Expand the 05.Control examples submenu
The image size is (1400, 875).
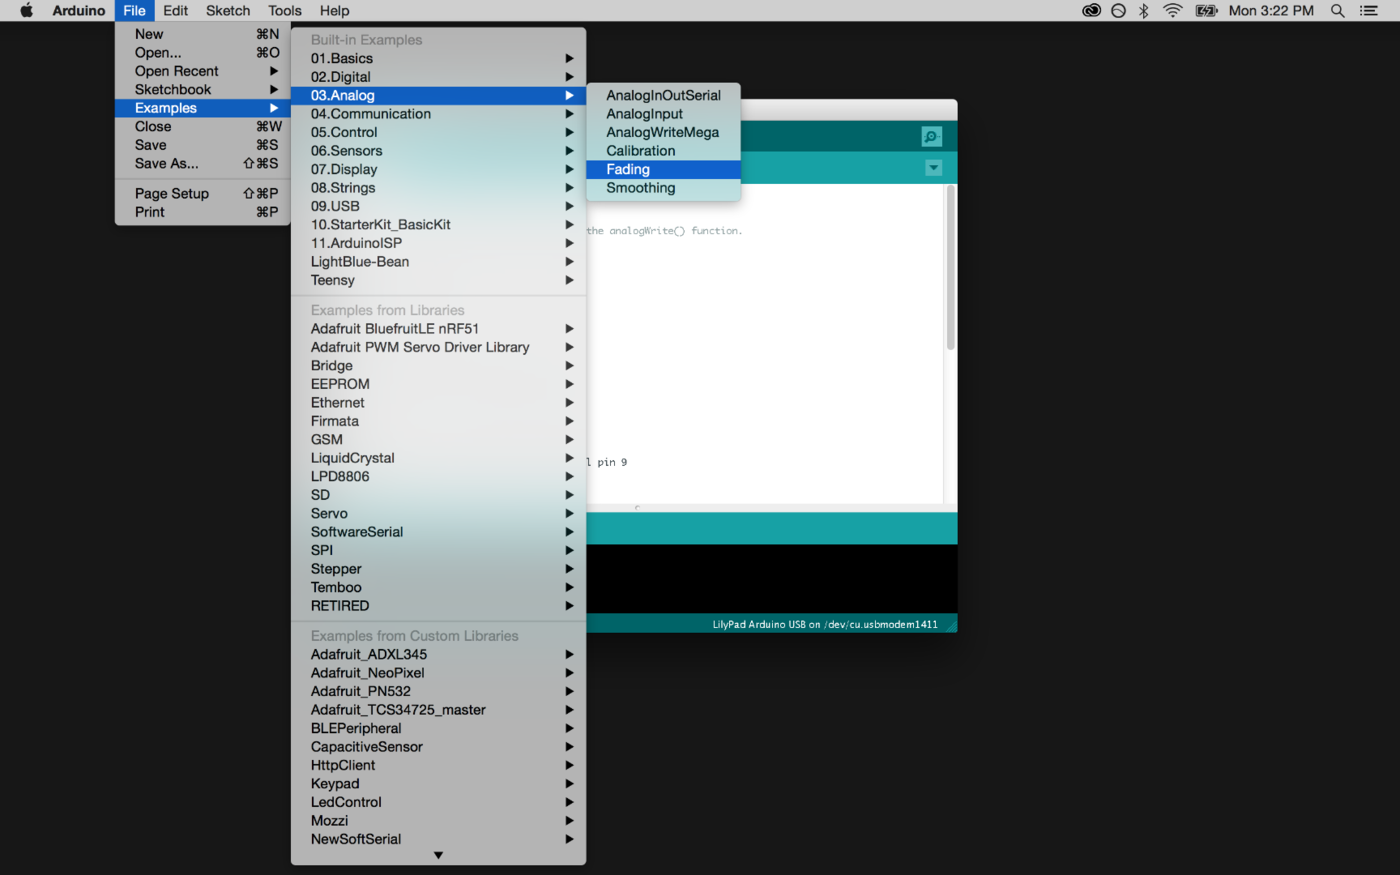(x=438, y=132)
